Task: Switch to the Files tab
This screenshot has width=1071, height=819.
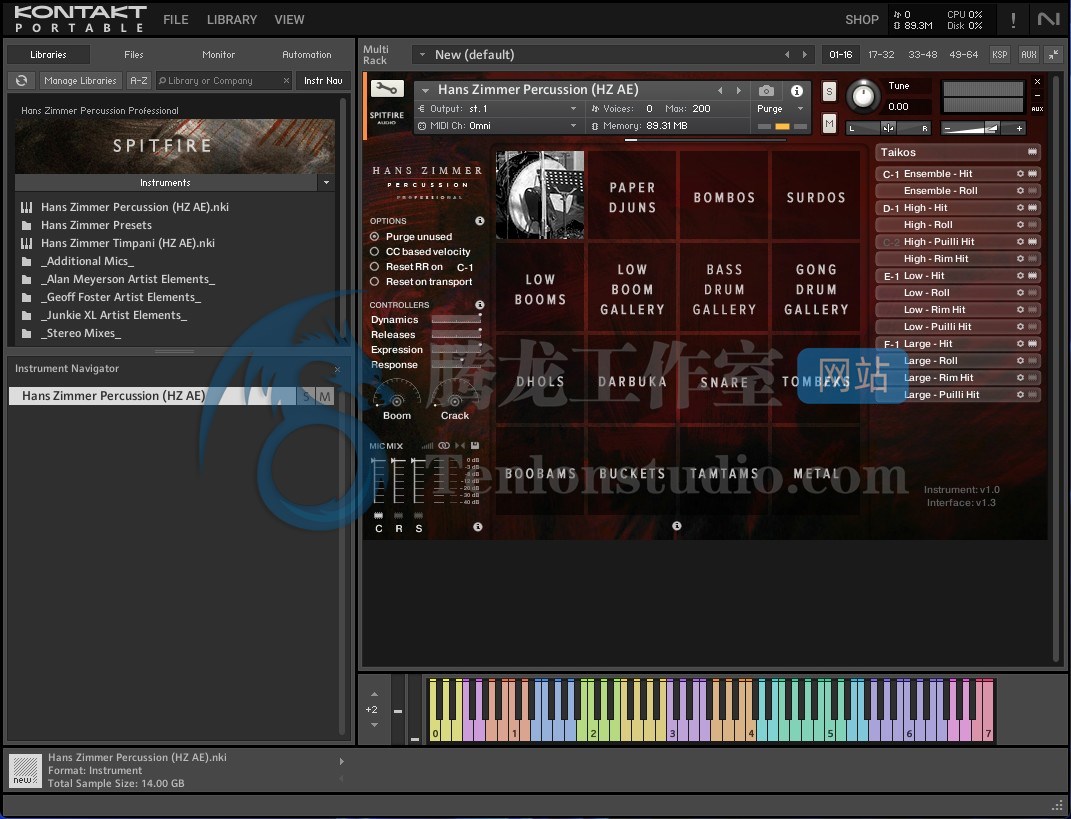Action: (134, 55)
